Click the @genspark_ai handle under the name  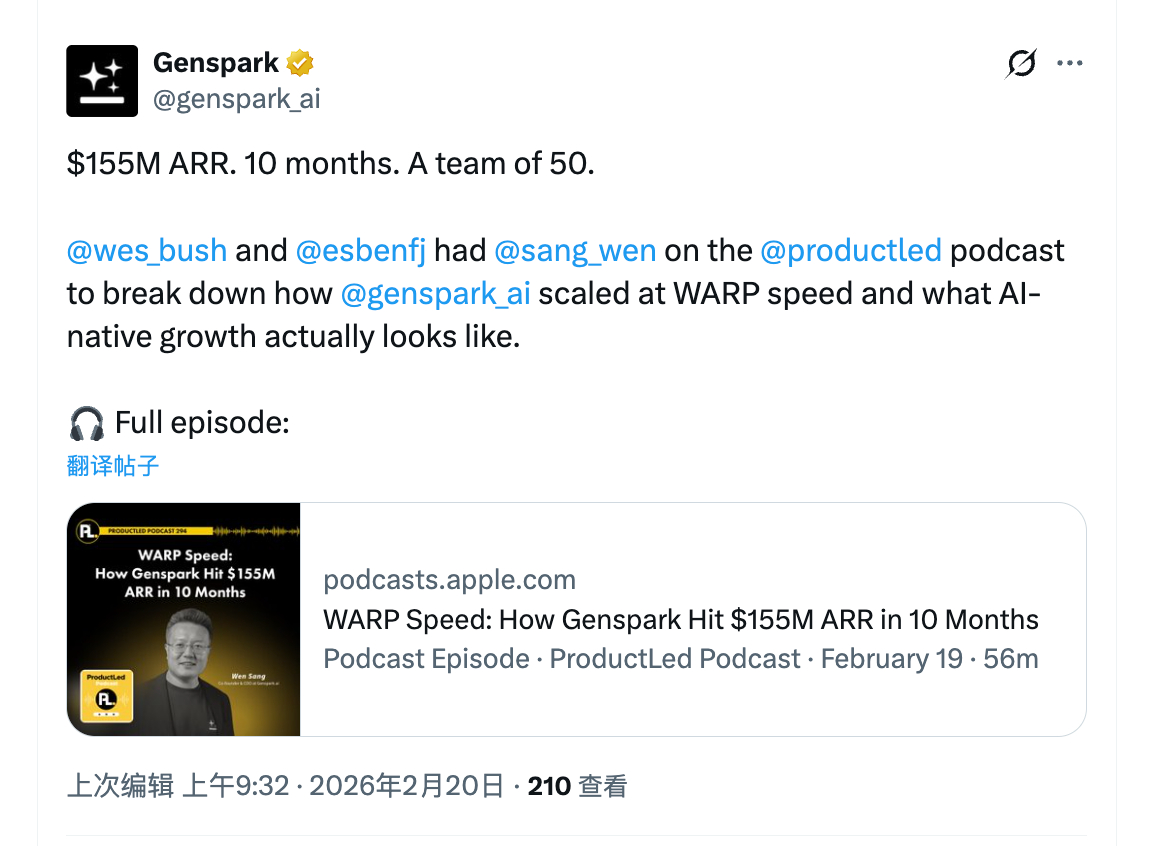(237, 98)
